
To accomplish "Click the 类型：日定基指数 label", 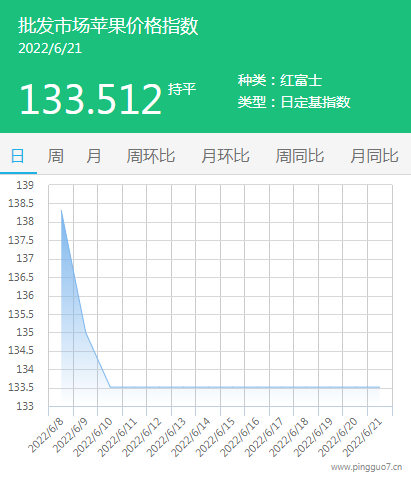I will pos(294,102).
